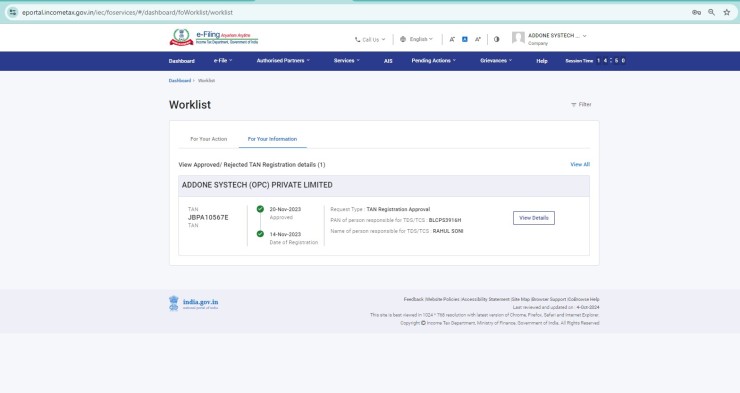Click the name RAHUL SONI
Image resolution: width=740 pixels, height=393 pixels.
448,231
